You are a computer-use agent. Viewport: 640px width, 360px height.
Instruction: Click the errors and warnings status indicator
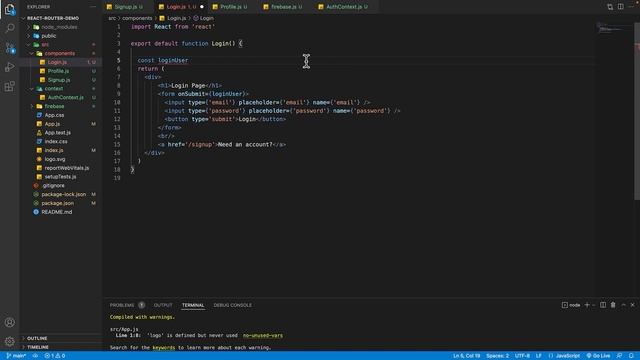(x=55, y=356)
